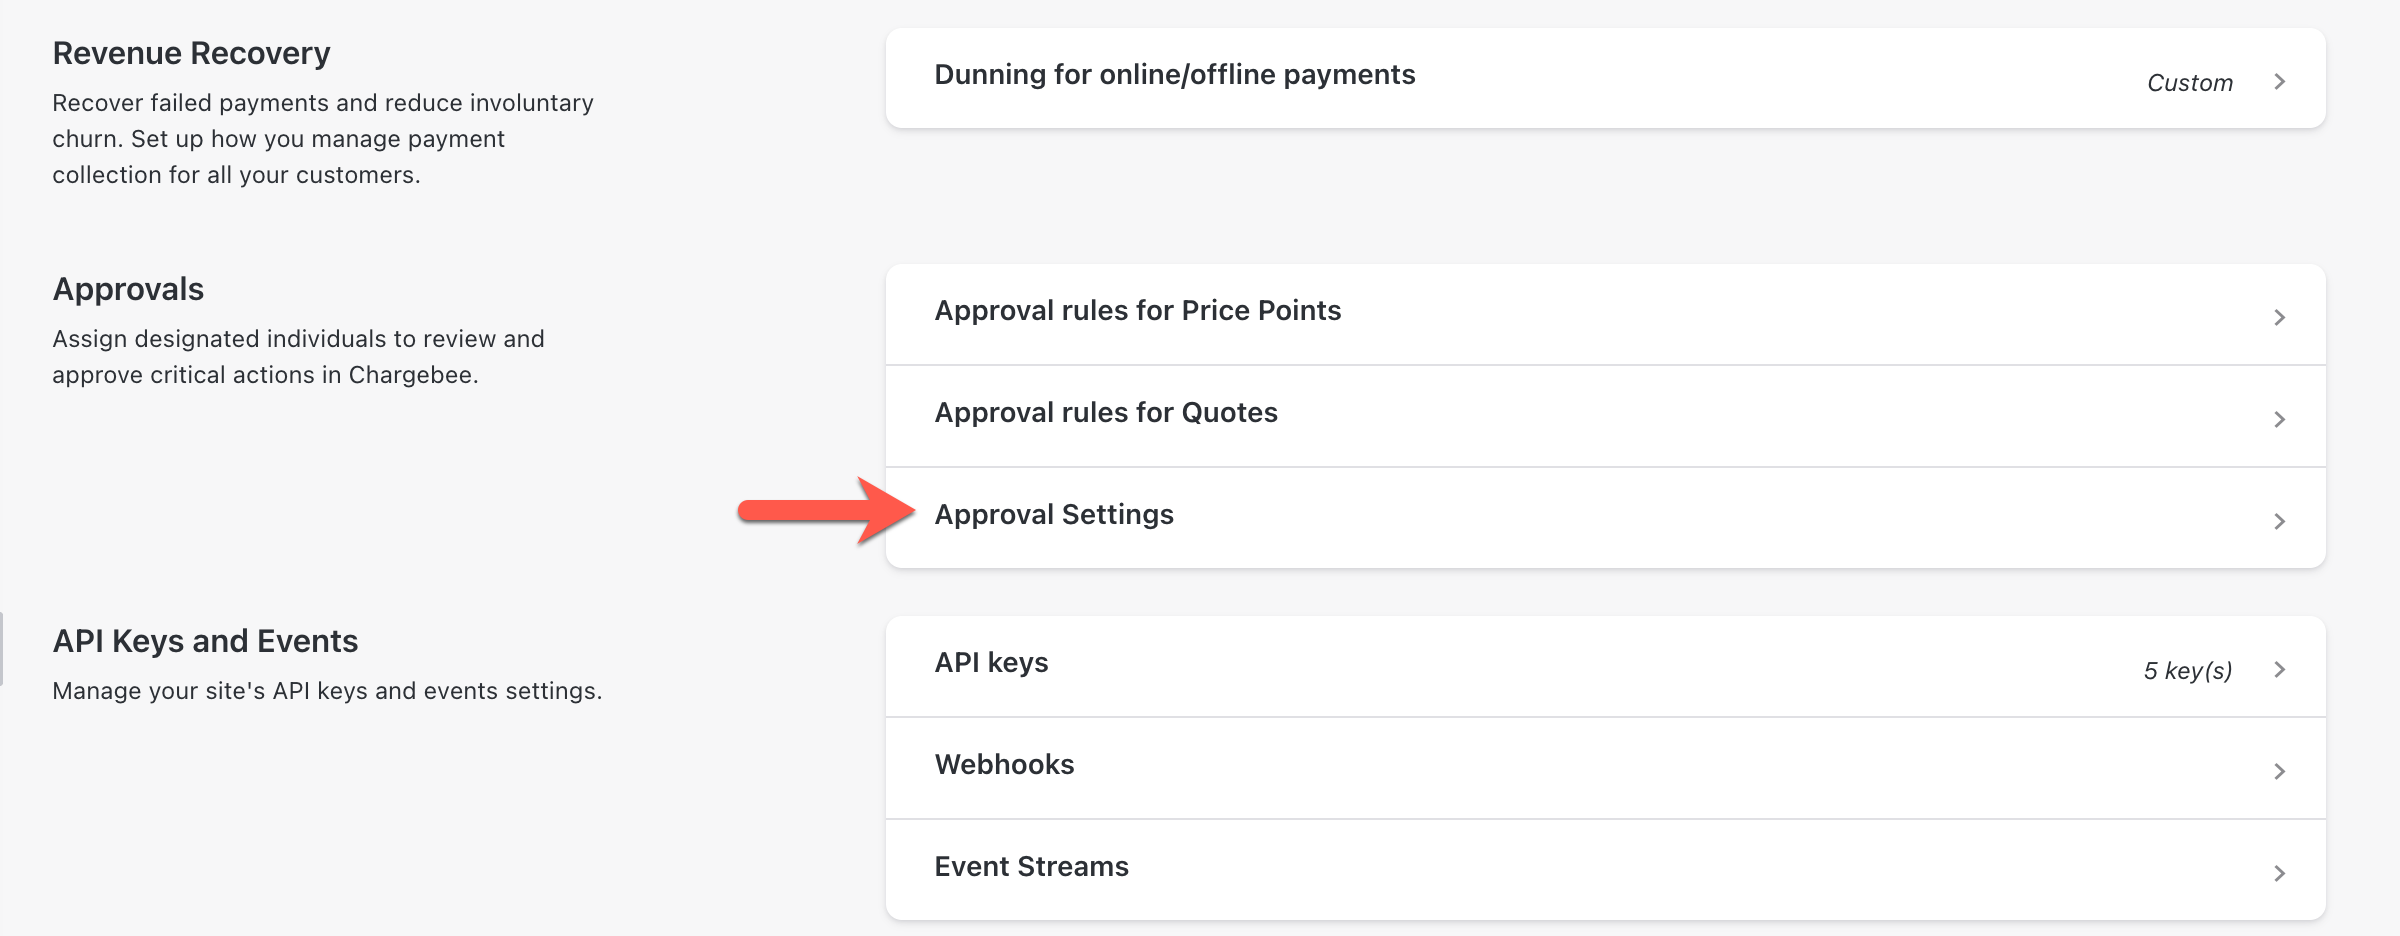Go to Approval Settings
The height and width of the screenshot is (936, 2400).
[1053, 515]
